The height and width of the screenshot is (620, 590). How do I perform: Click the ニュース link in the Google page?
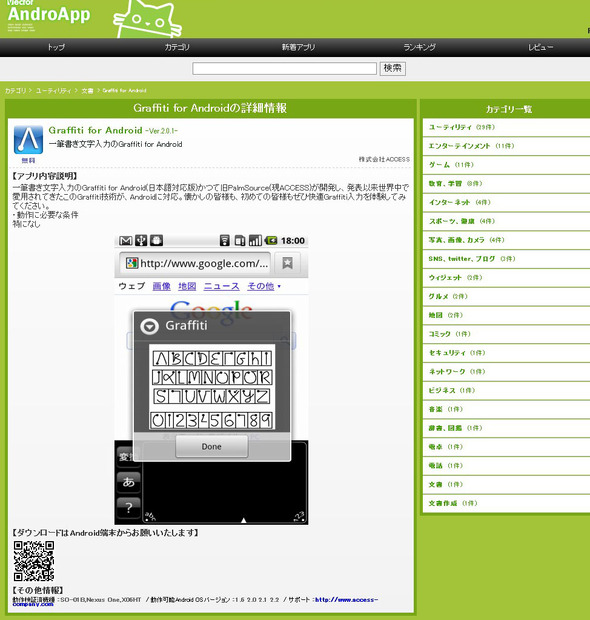pos(221,286)
